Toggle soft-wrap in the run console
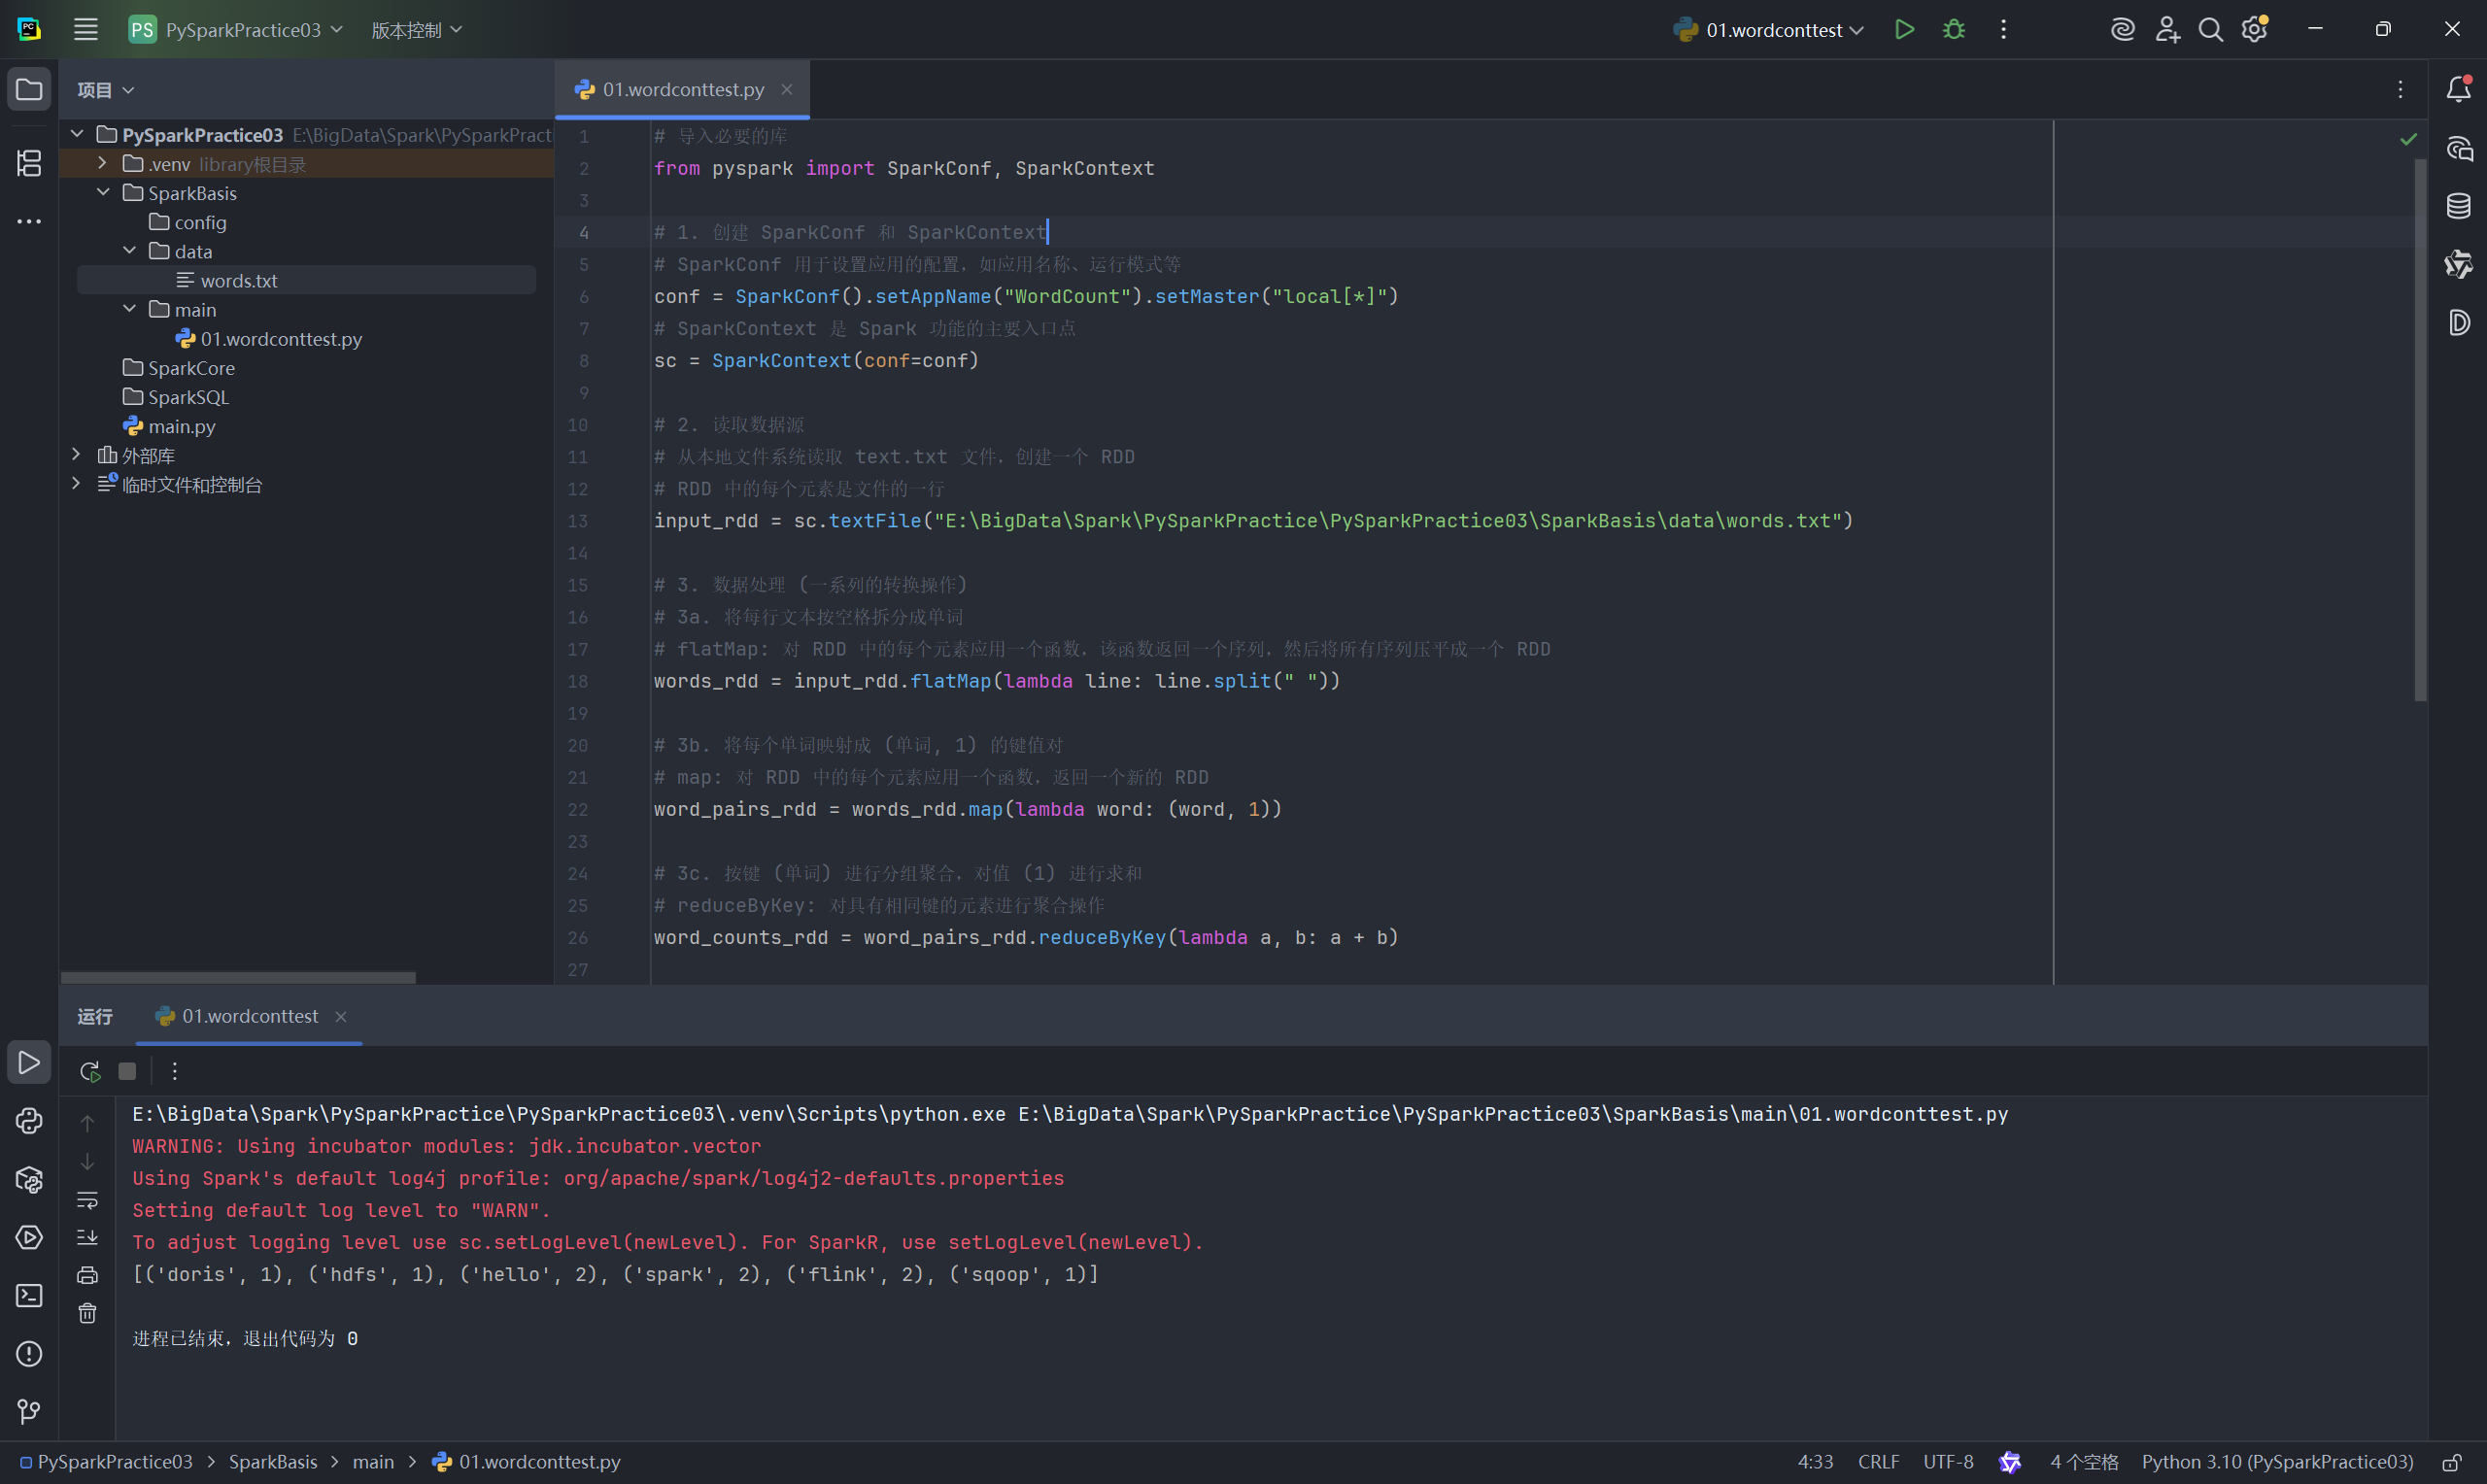 point(88,1199)
